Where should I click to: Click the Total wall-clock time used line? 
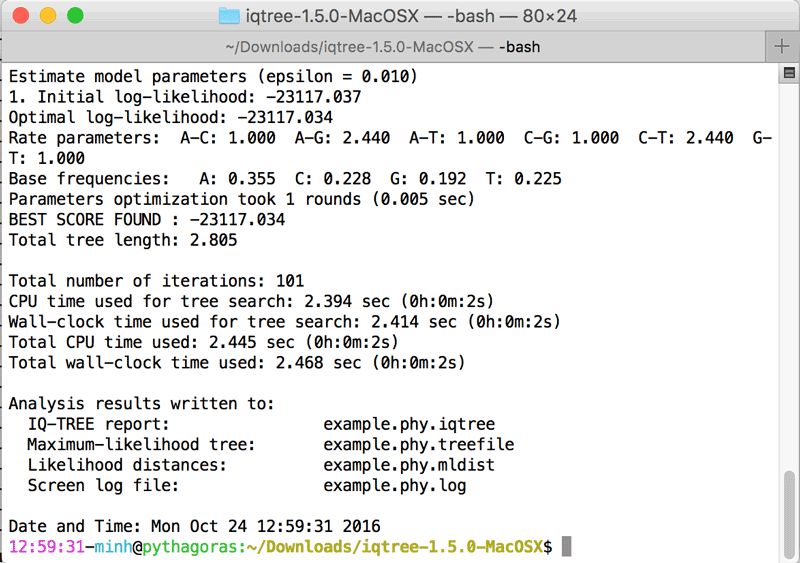tap(237, 363)
